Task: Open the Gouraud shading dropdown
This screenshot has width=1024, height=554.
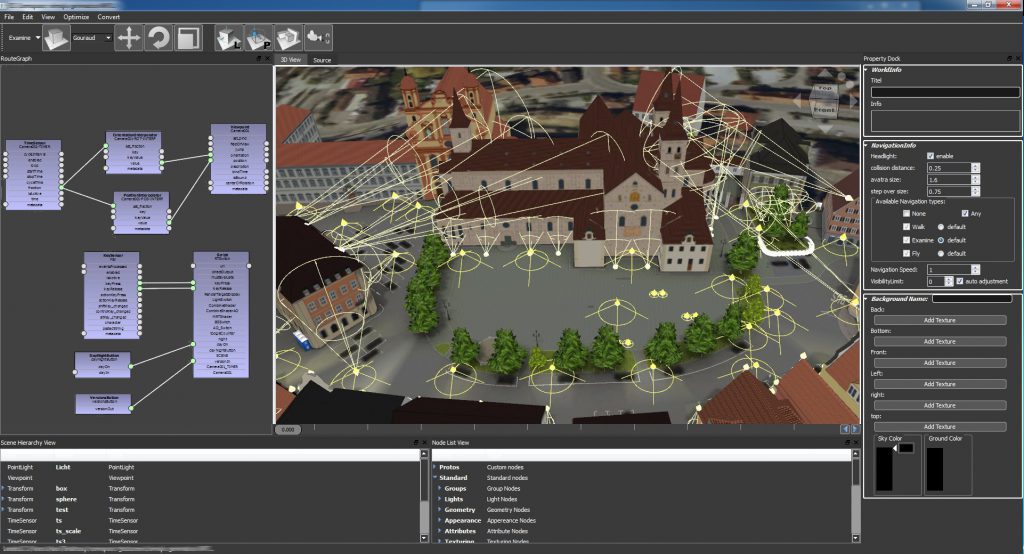Action: pyautogui.click(x=92, y=38)
